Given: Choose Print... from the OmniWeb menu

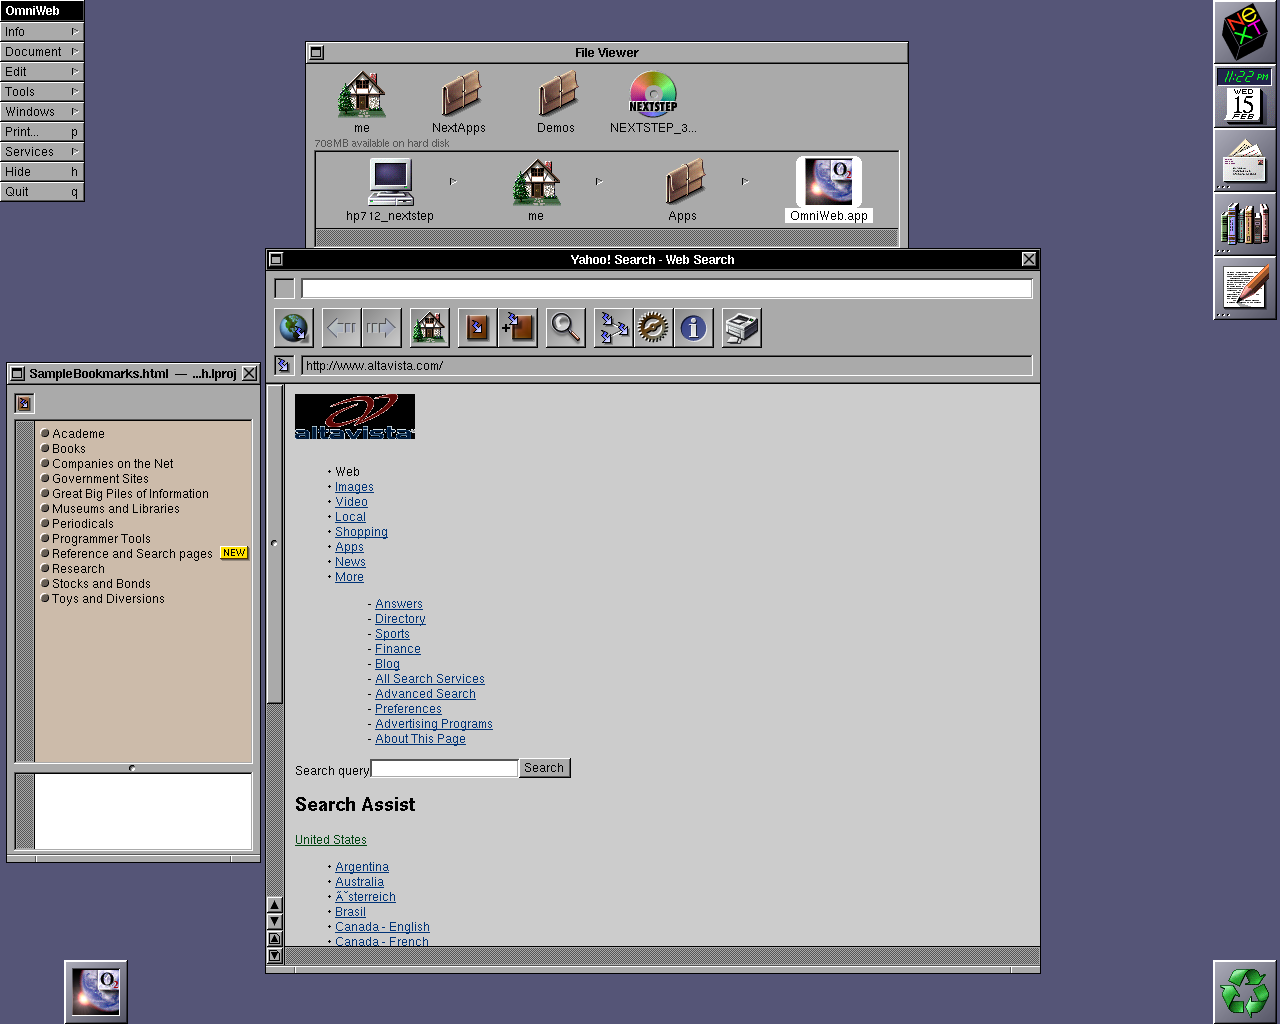Looking at the screenshot, I should (x=42, y=132).
